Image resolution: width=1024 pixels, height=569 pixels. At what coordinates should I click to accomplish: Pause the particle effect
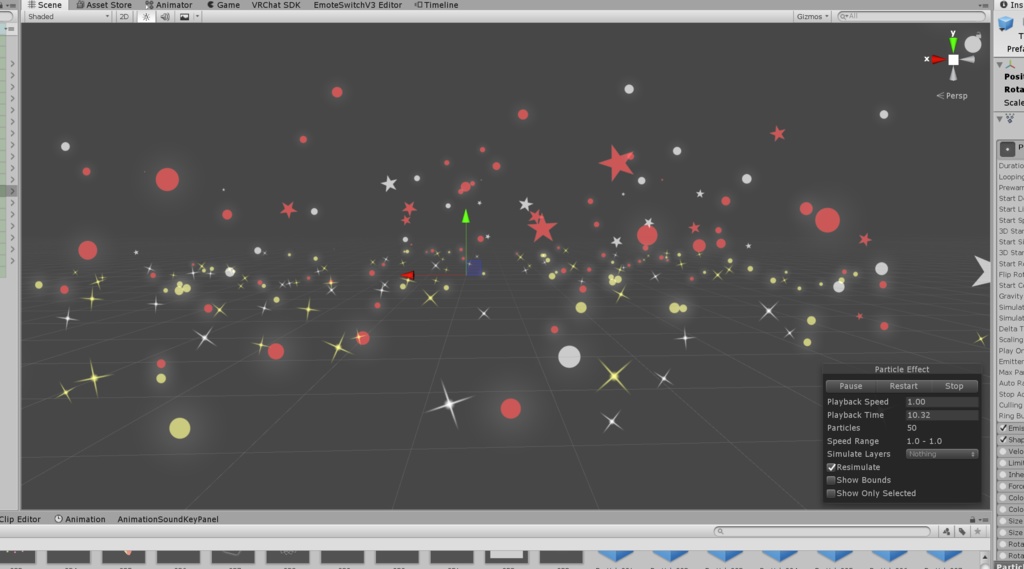850,386
